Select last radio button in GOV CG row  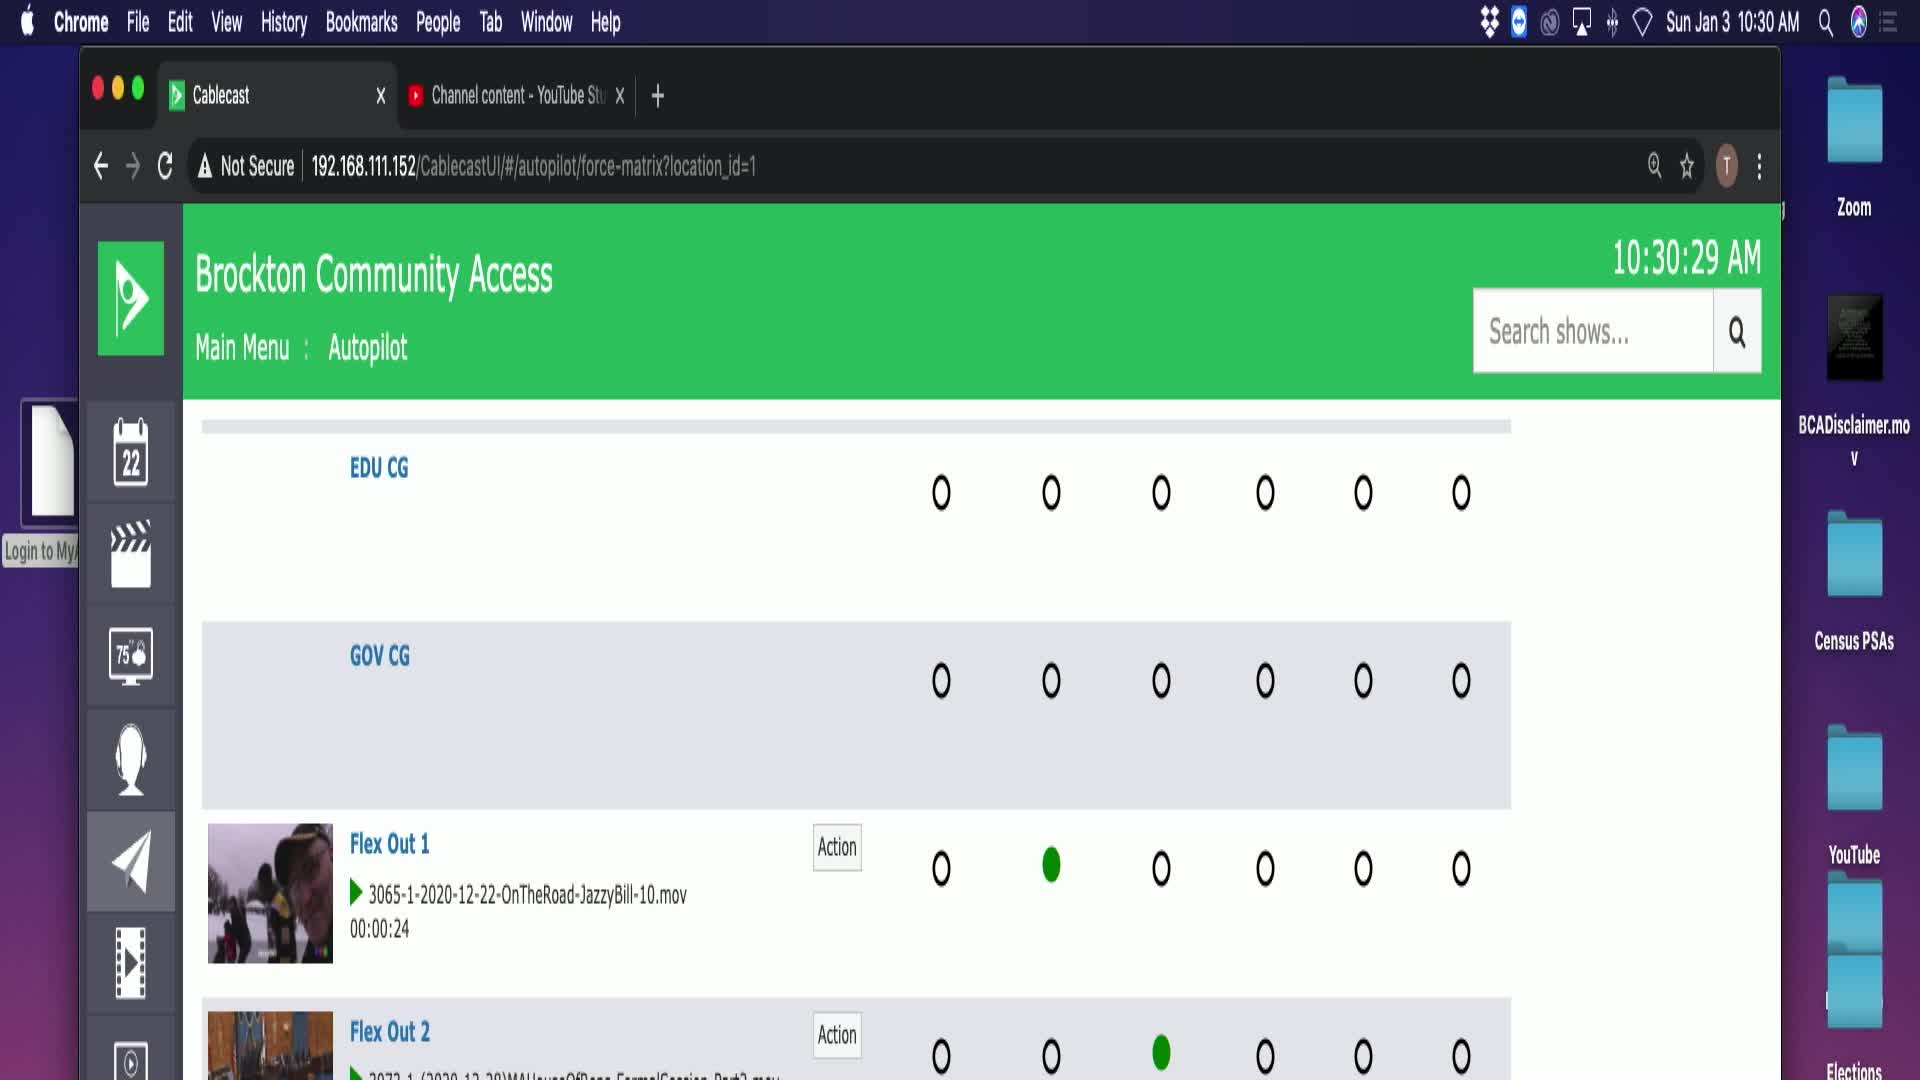pyautogui.click(x=1461, y=681)
